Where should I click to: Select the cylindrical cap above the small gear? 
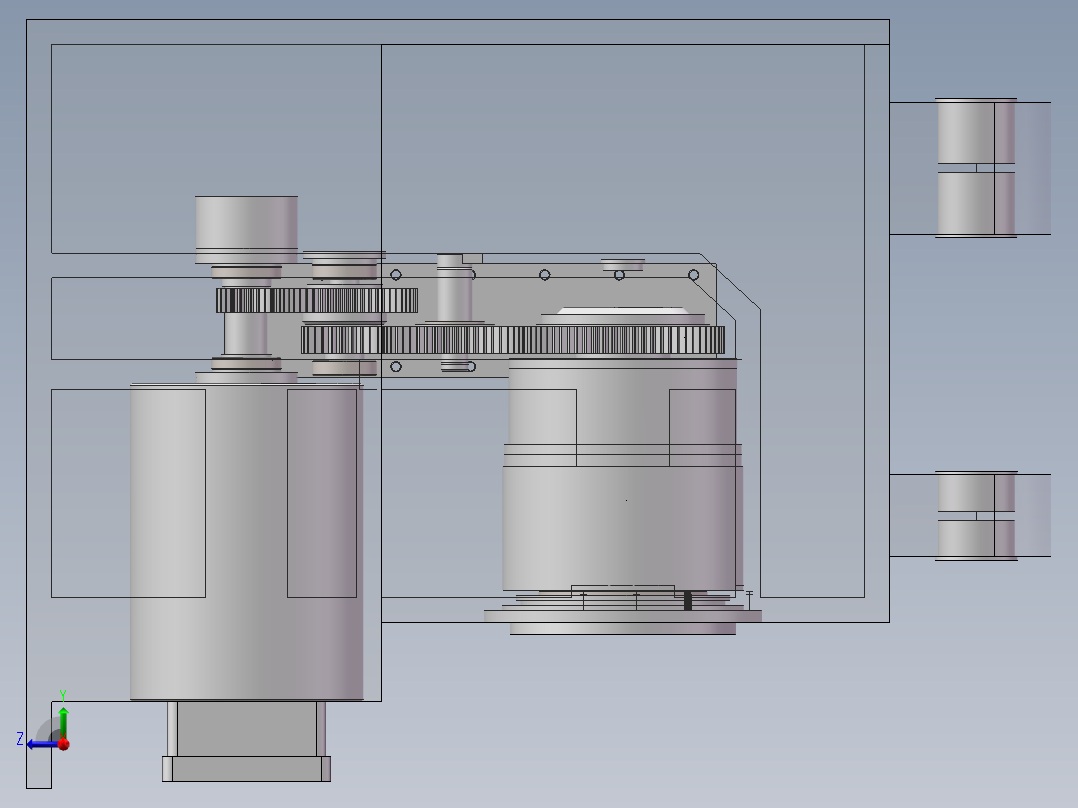coord(246,230)
